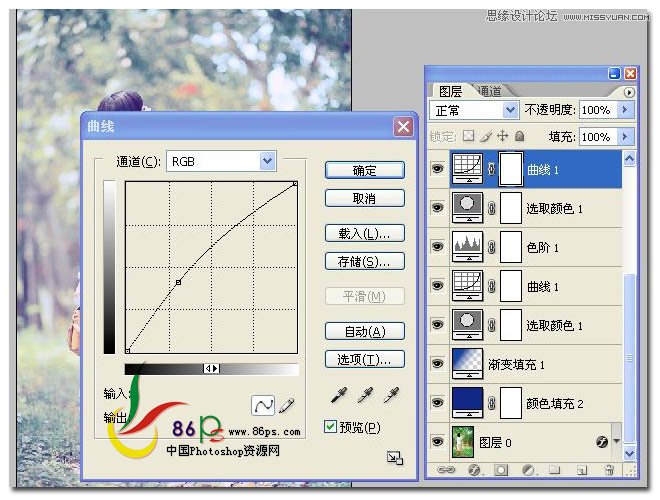Click the add layer mask icon
The width and height of the screenshot is (660, 500).
[501, 470]
